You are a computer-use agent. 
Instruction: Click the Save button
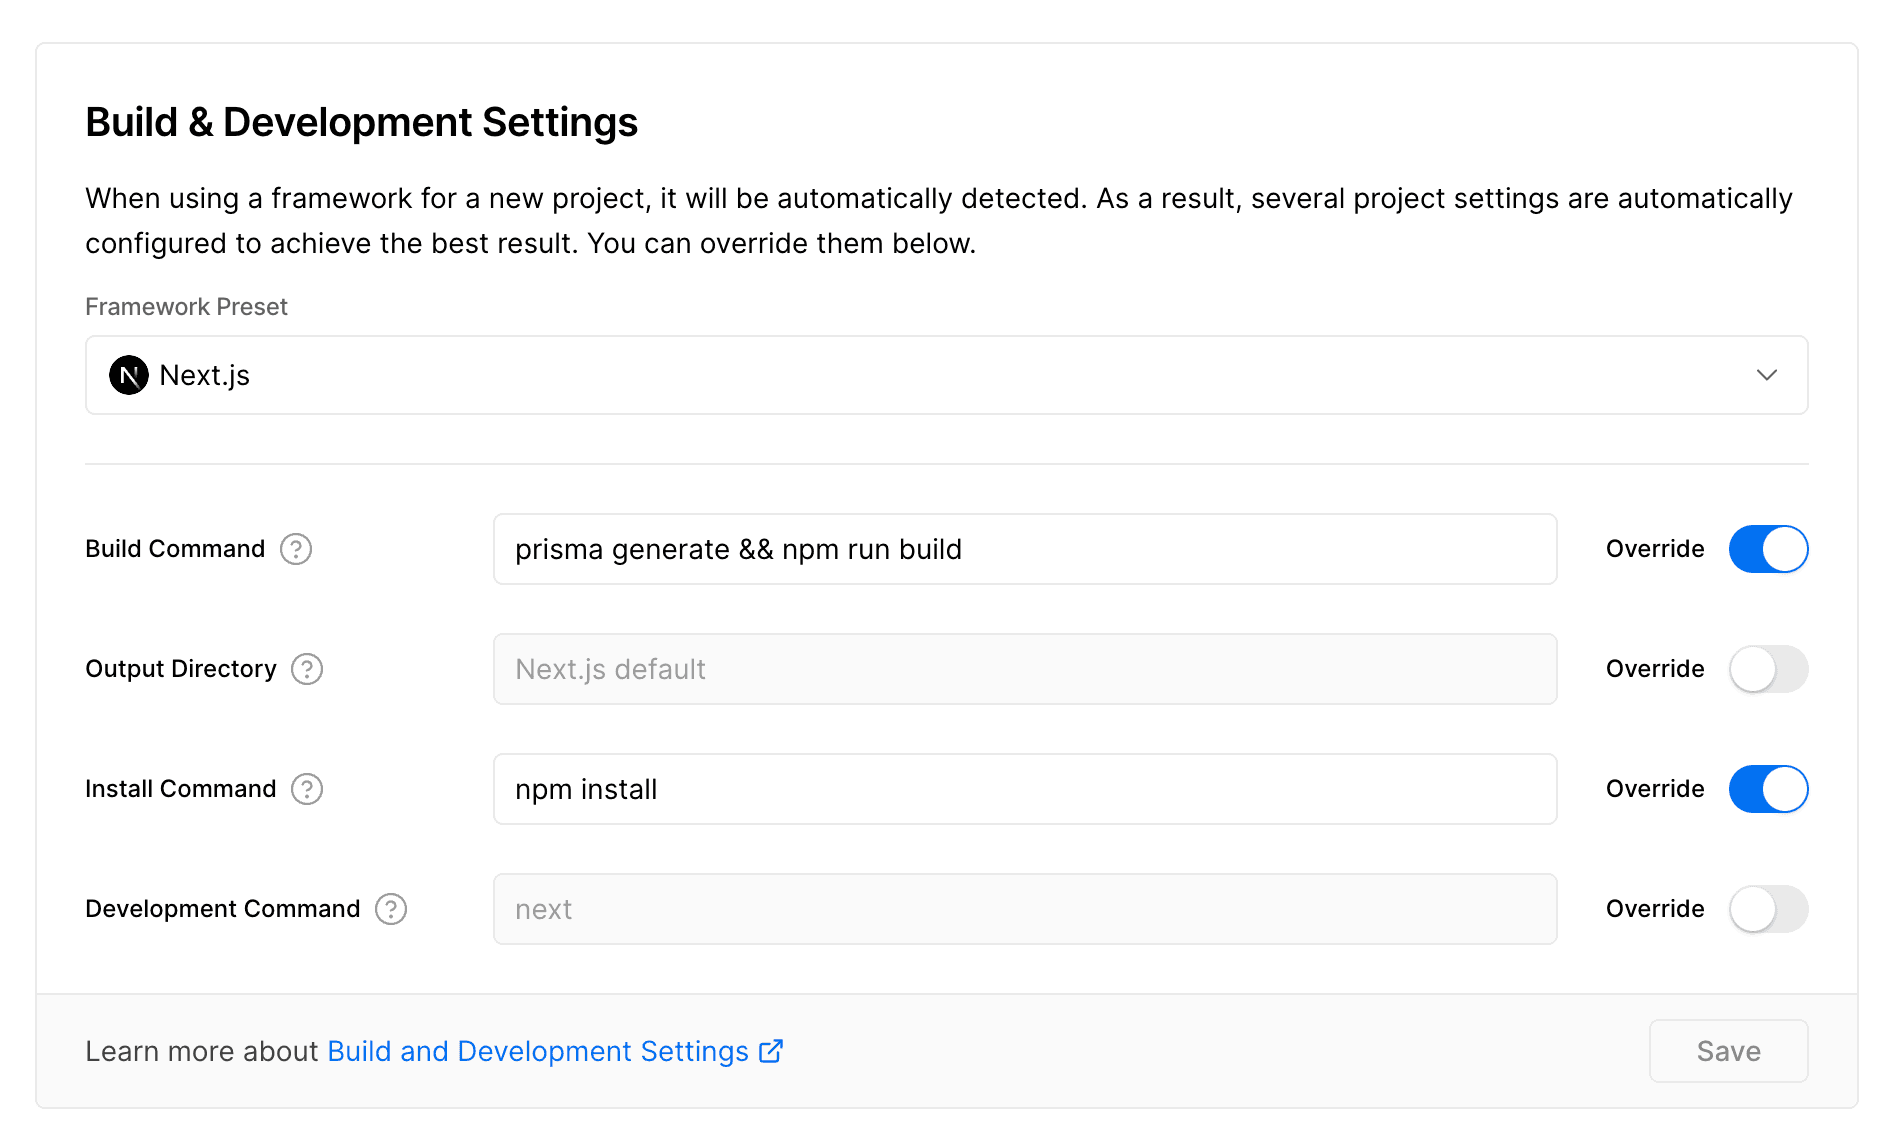point(1729,1051)
